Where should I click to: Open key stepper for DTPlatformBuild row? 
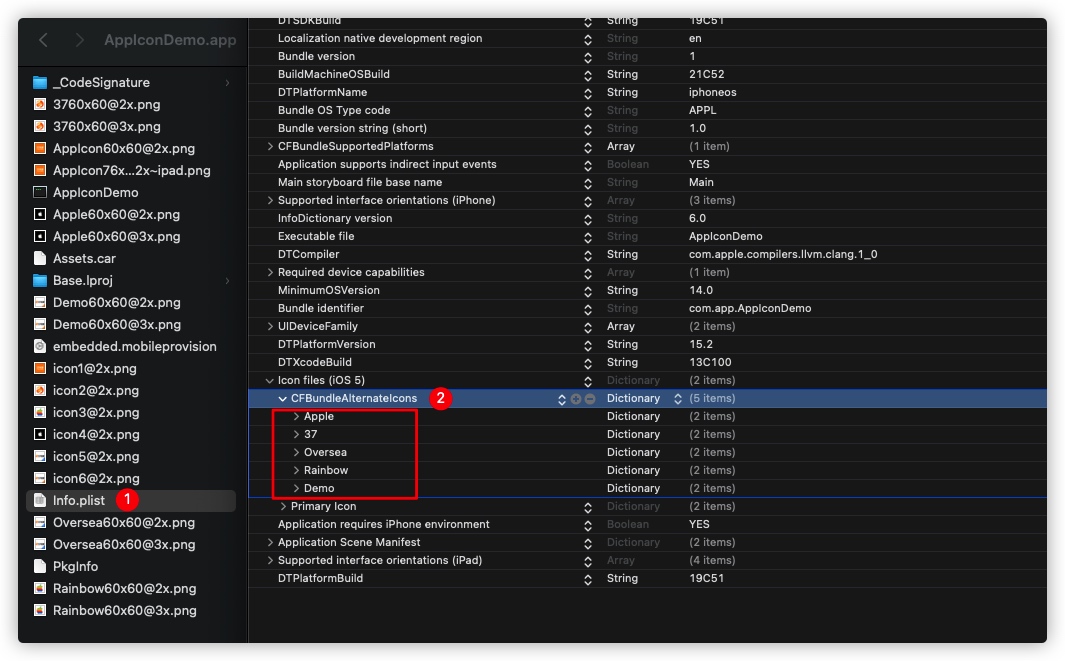[x=588, y=579]
